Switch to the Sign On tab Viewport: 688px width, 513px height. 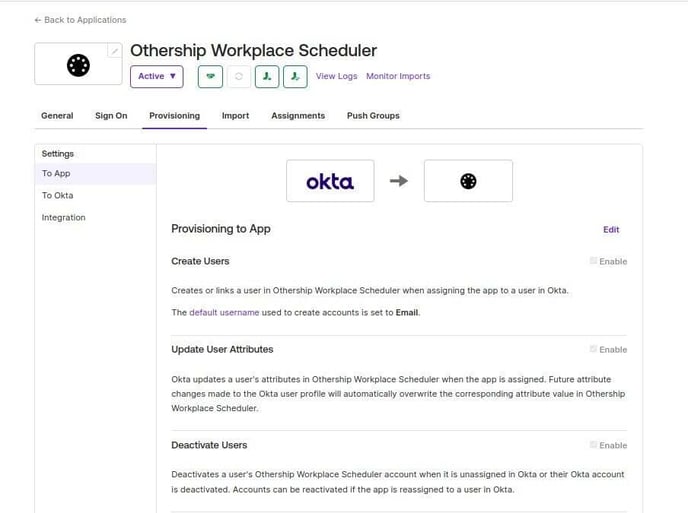pos(111,116)
